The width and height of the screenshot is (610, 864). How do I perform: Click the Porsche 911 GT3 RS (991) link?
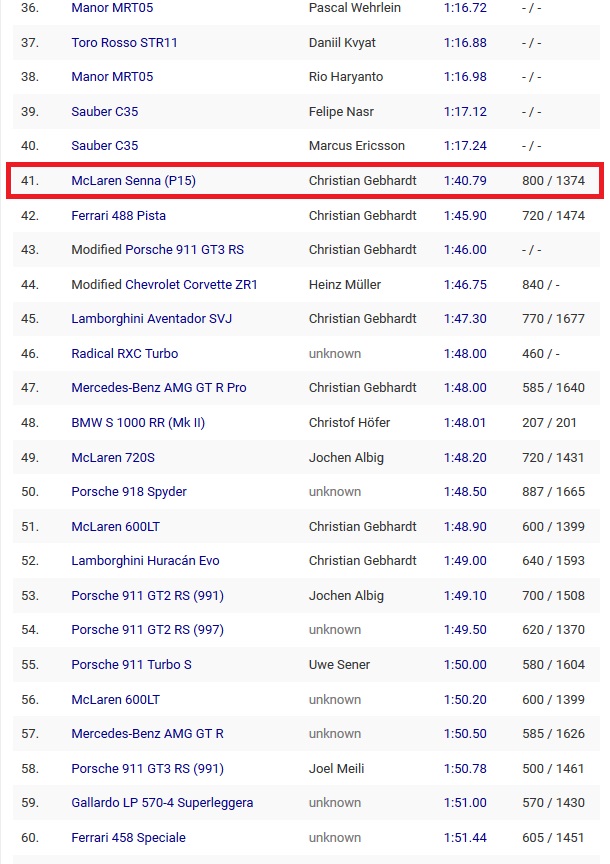click(147, 769)
